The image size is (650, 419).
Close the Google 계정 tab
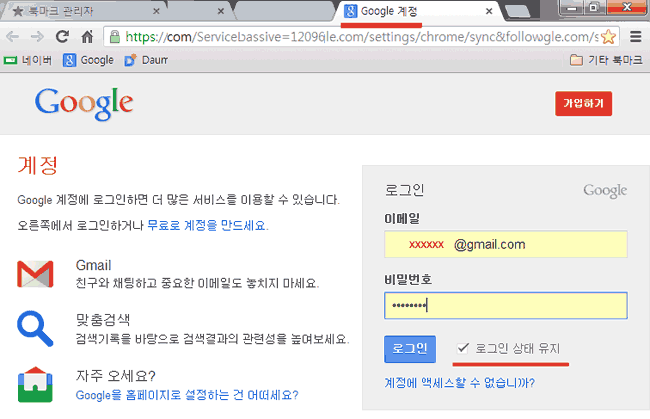point(489,11)
